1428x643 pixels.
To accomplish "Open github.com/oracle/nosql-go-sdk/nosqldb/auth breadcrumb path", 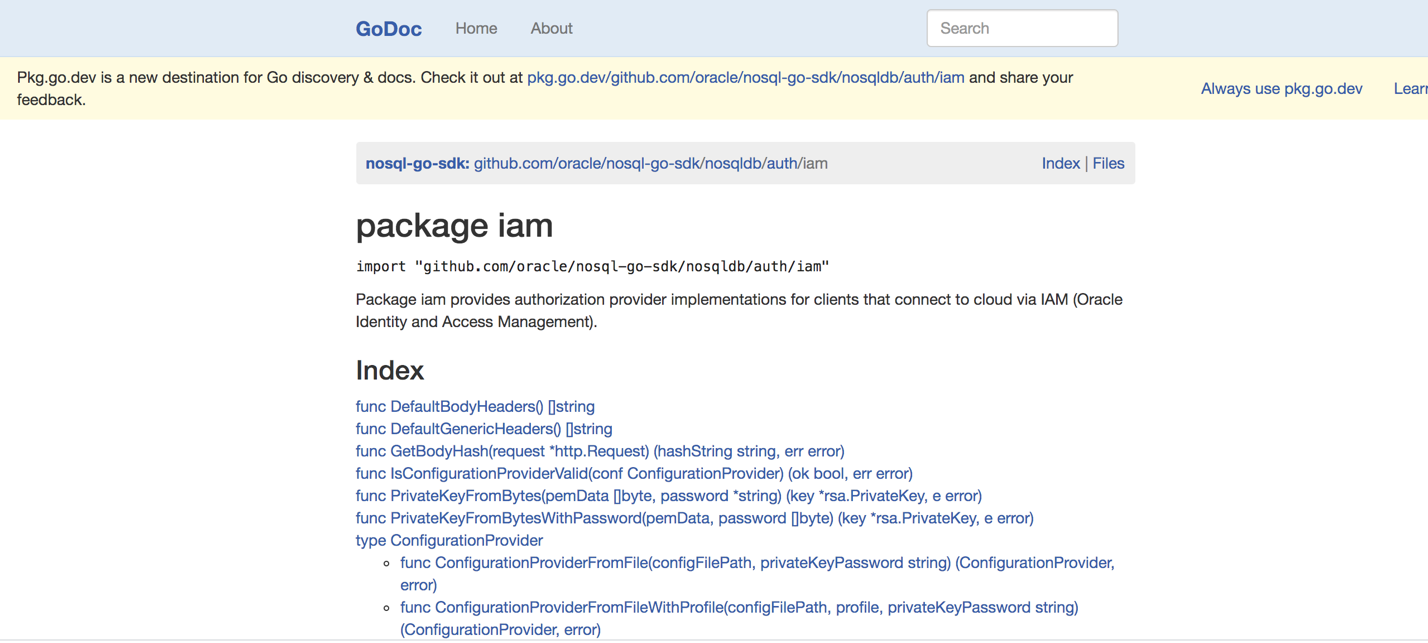I will tap(635, 164).
